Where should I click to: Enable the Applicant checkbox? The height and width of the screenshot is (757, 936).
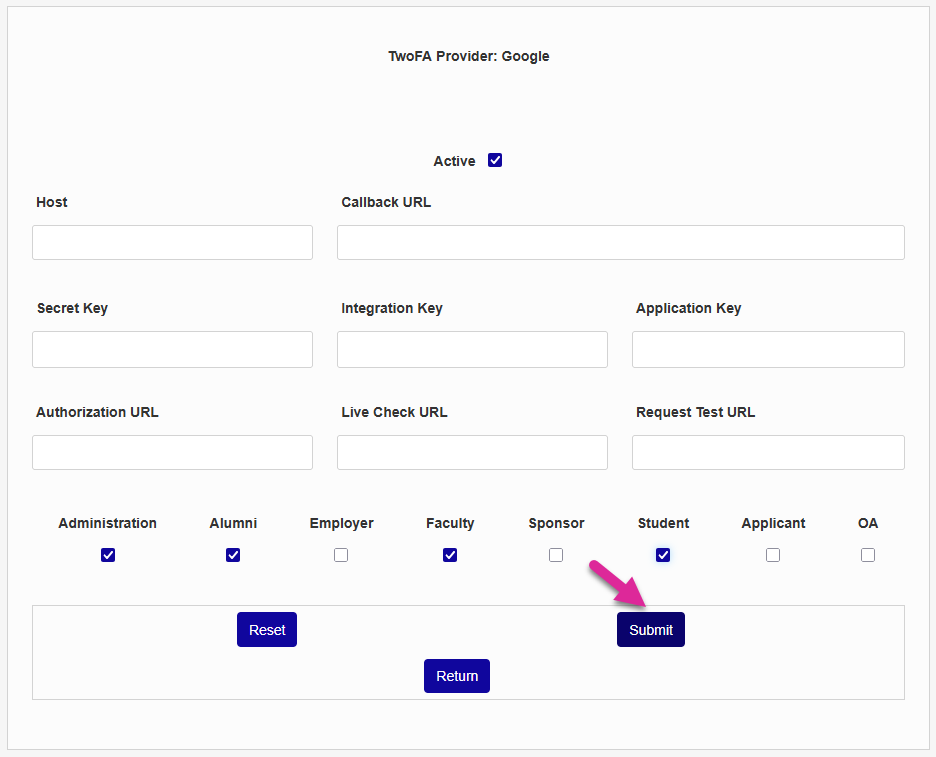point(773,555)
